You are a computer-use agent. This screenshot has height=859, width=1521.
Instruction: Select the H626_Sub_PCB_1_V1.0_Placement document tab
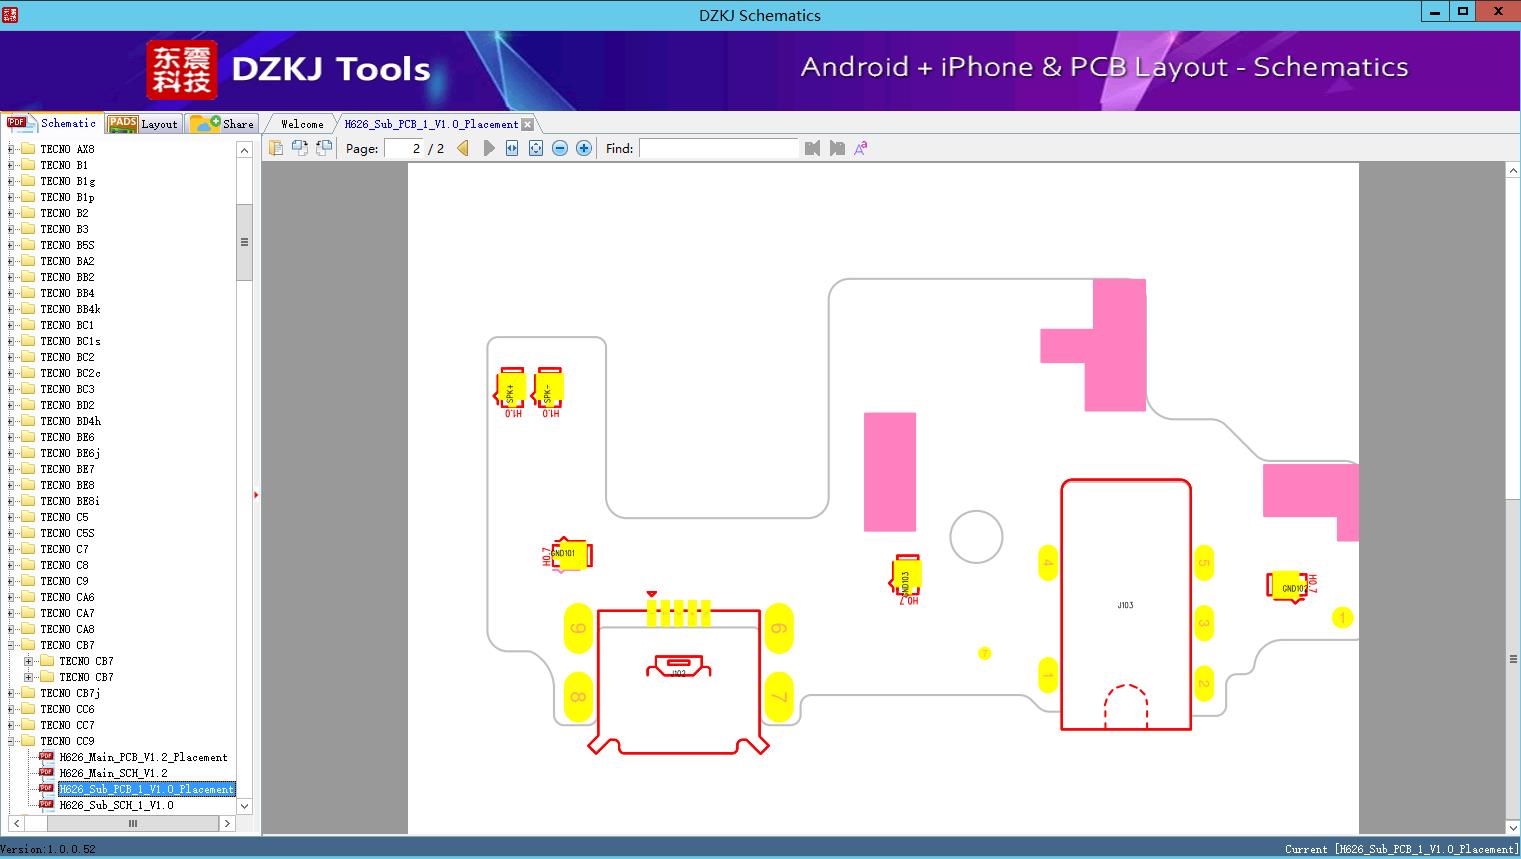coord(431,124)
